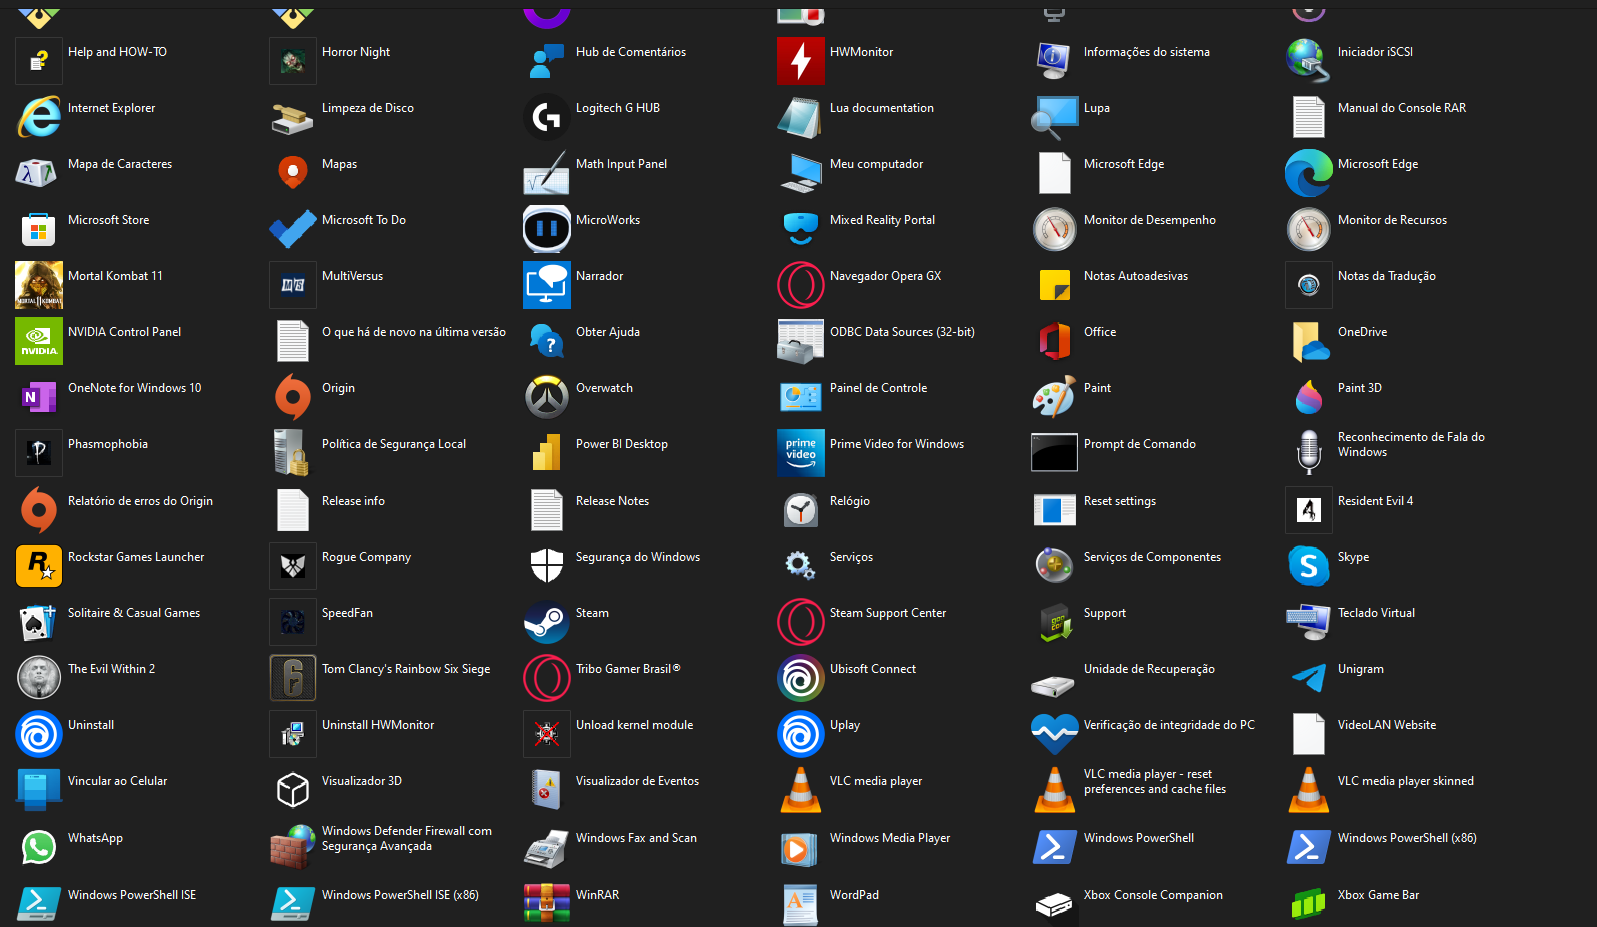This screenshot has height=927, width=1597.
Task: Click the Rockstar Games Launcher icon
Action: pyautogui.click(x=39, y=566)
